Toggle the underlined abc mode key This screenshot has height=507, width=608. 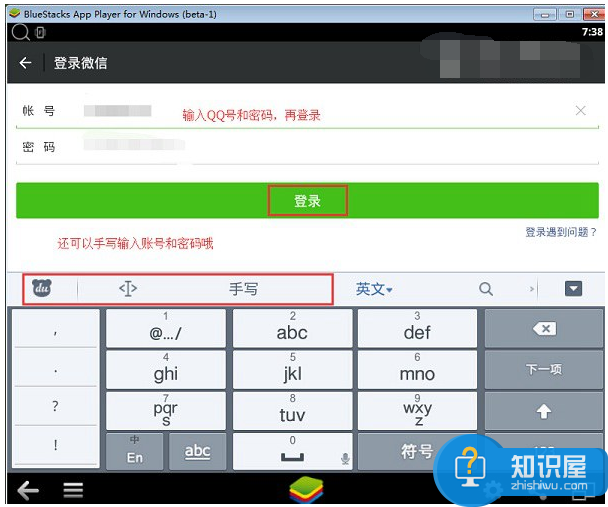[x=197, y=452]
